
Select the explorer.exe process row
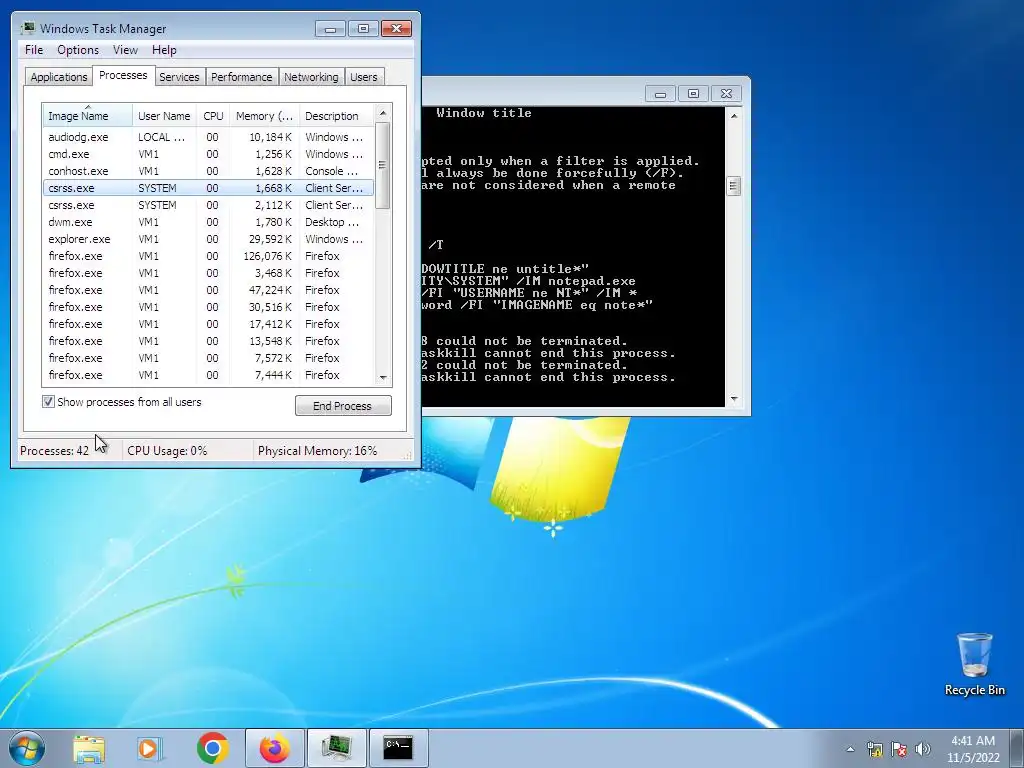208,239
